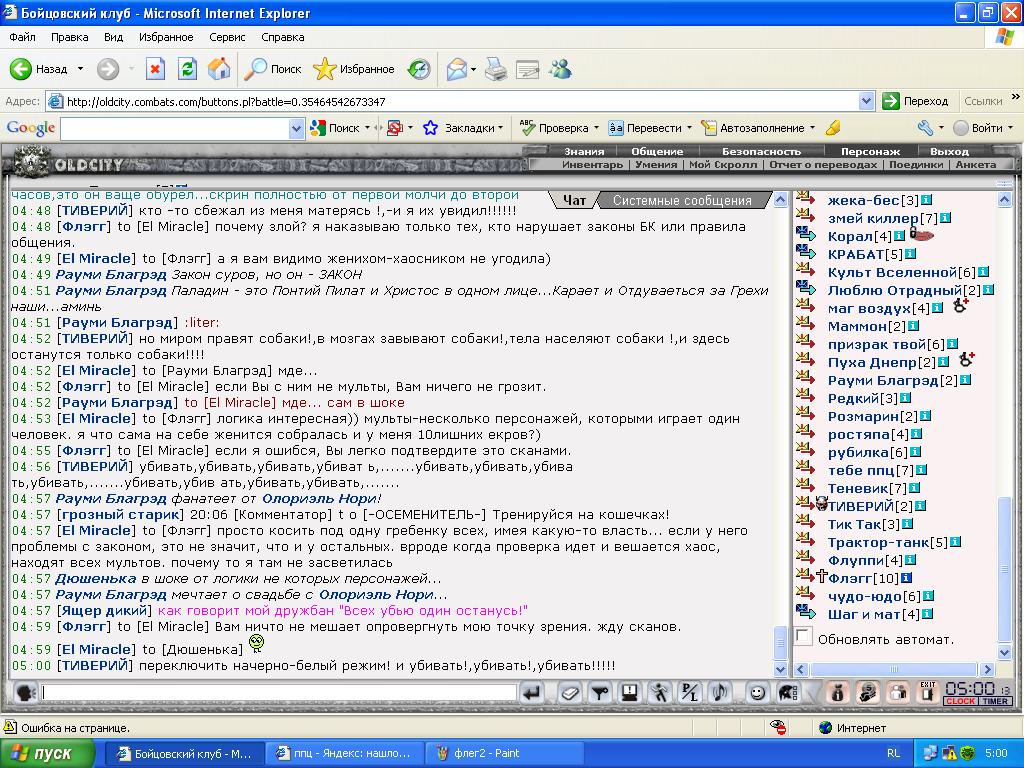
Task: Open the Избранное menu
Action: (x=166, y=37)
